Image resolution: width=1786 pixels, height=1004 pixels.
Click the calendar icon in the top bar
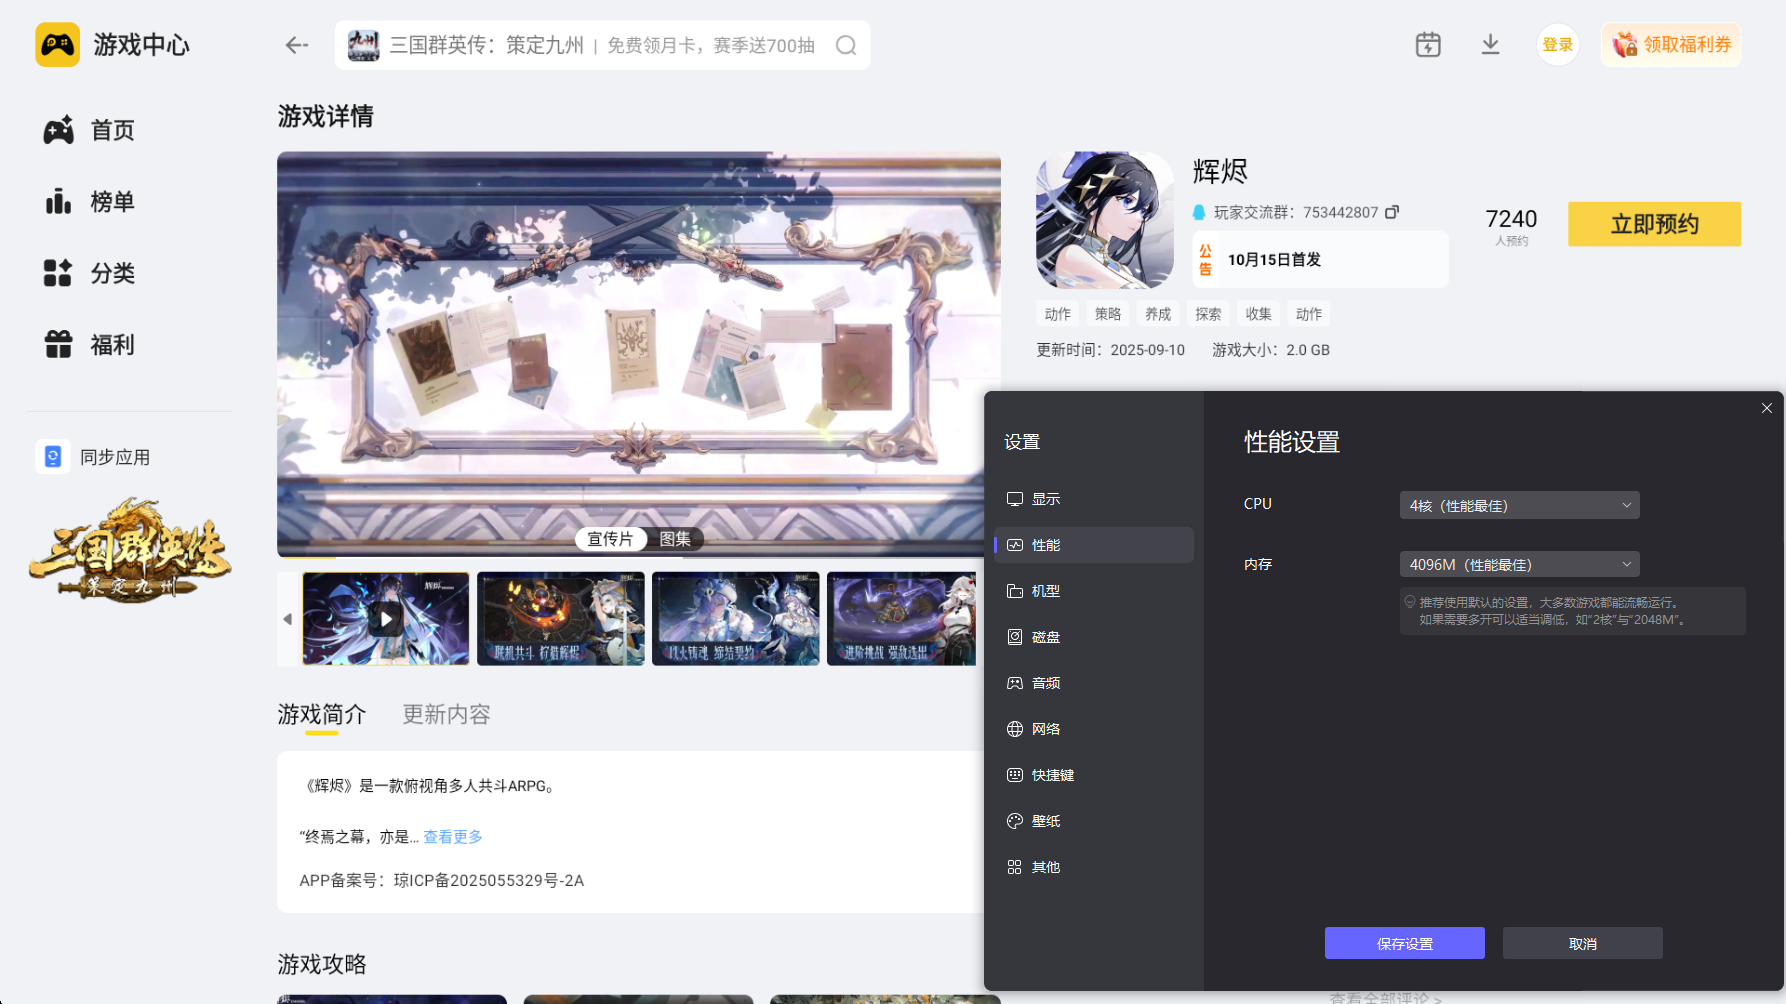[1428, 44]
